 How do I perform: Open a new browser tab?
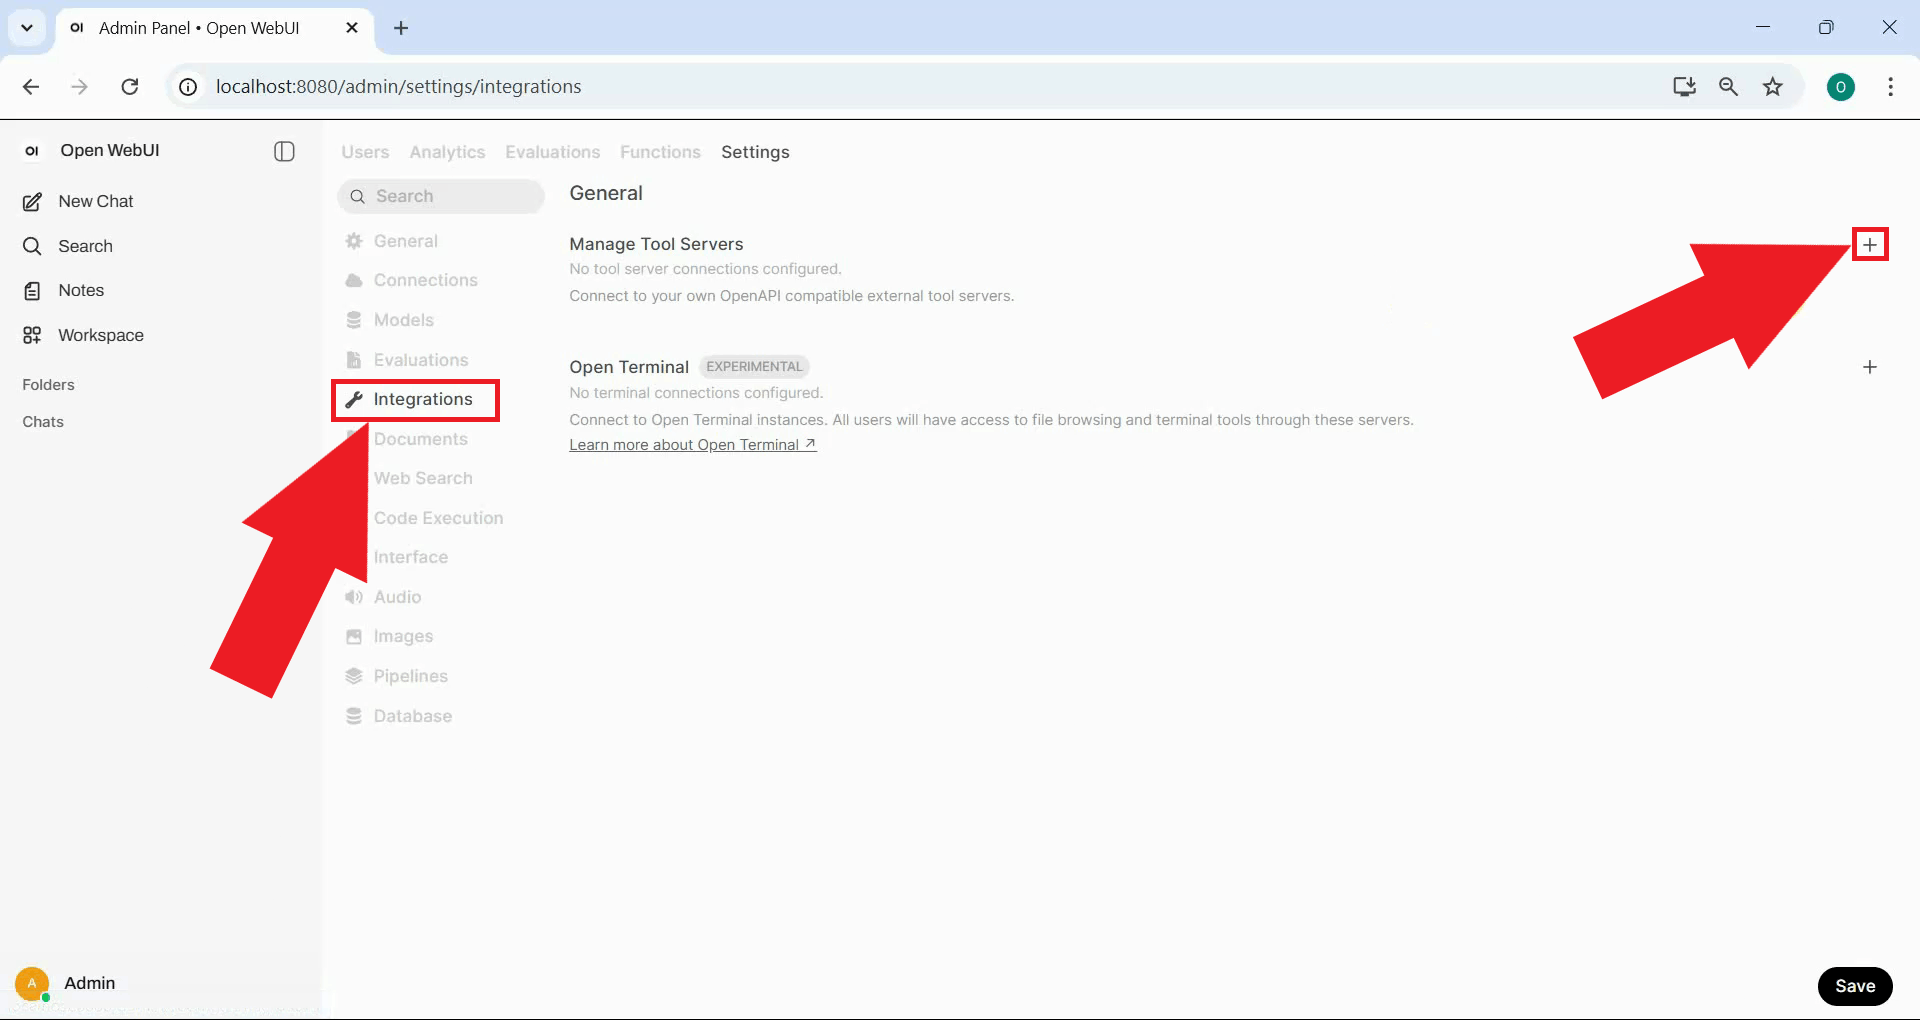(x=401, y=28)
